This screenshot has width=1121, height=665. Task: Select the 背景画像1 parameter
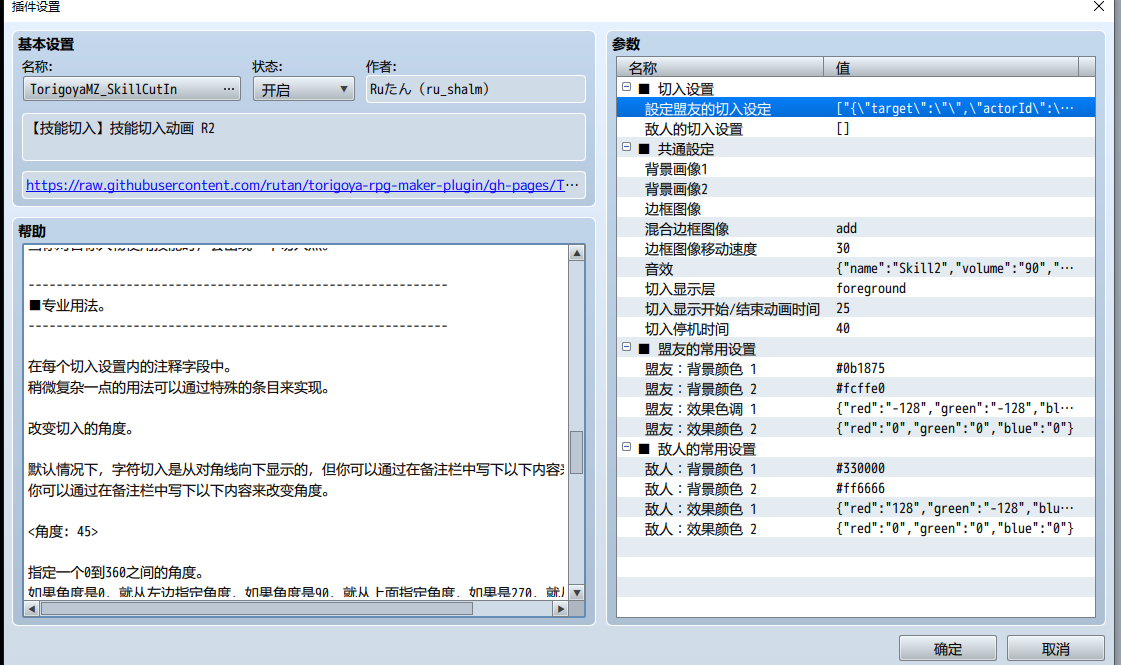(x=856, y=168)
